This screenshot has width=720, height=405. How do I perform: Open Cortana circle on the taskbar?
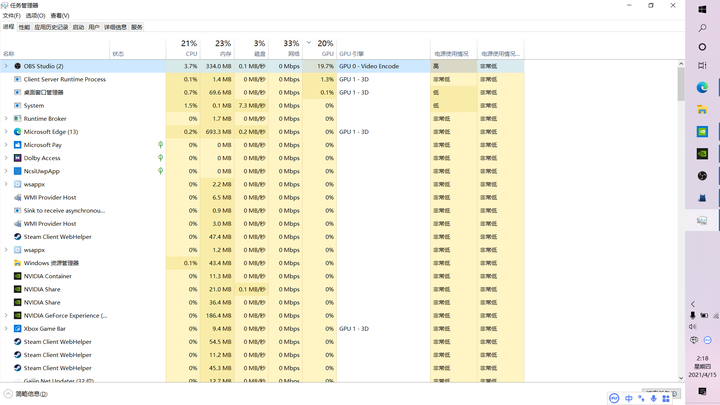pyautogui.click(x=702, y=47)
